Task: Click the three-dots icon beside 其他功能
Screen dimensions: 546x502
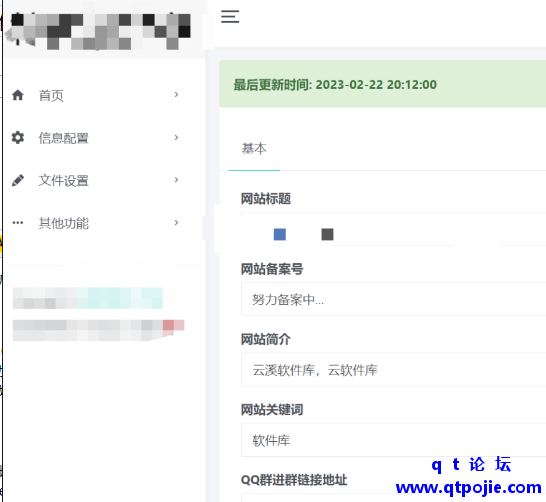Action: [x=18, y=223]
